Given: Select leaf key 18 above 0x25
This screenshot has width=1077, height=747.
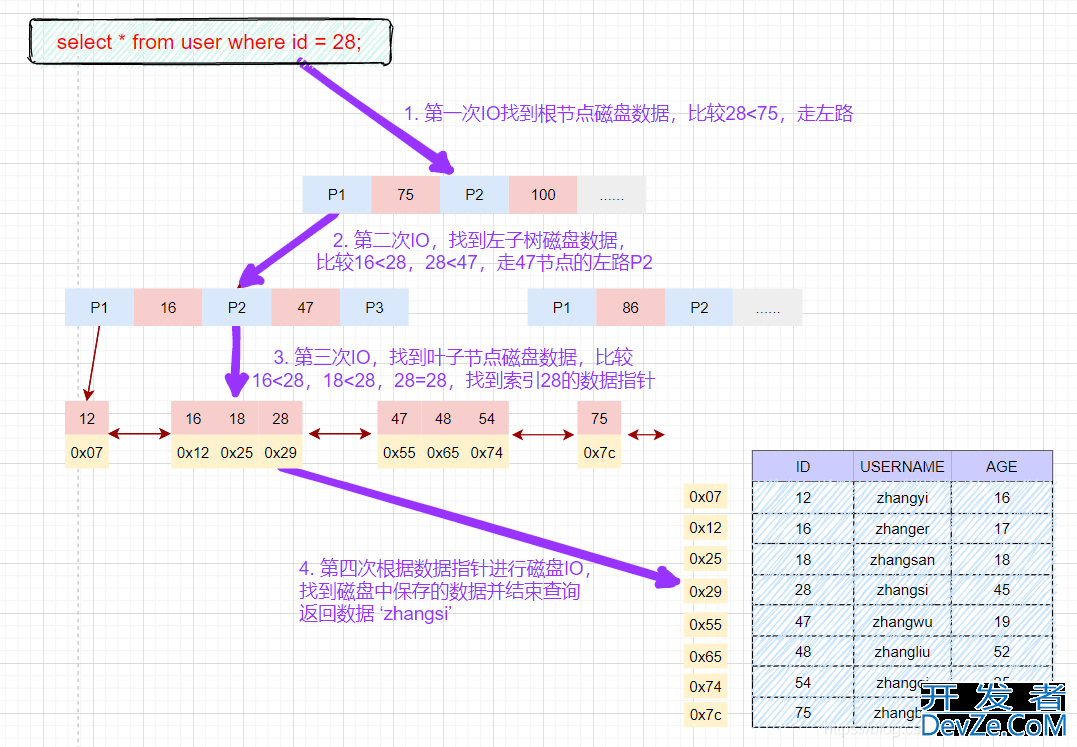Looking at the screenshot, I should coord(237,418).
